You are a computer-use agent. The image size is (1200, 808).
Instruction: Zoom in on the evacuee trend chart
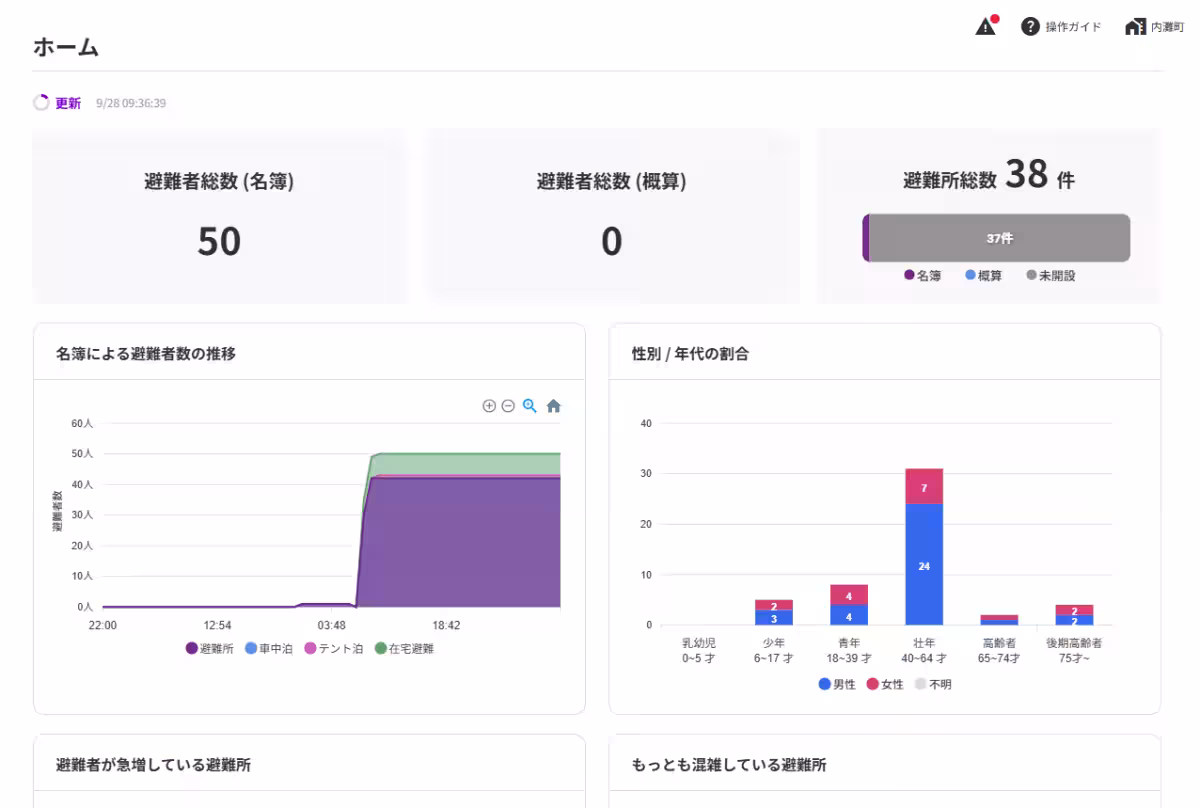click(x=489, y=406)
